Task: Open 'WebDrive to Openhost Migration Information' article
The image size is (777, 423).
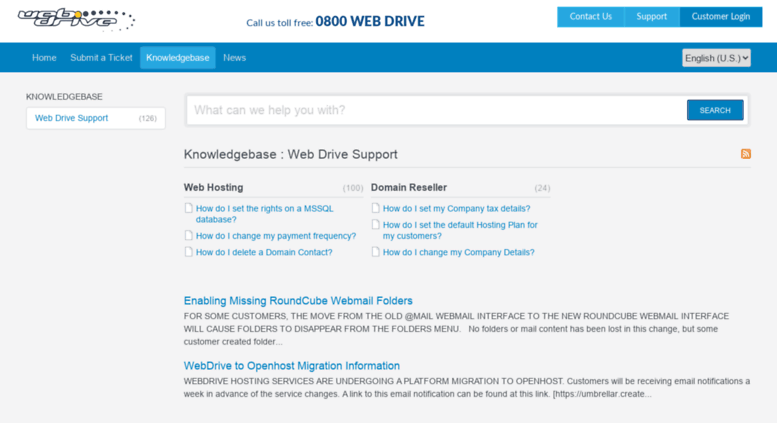Action: [x=291, y=366]
